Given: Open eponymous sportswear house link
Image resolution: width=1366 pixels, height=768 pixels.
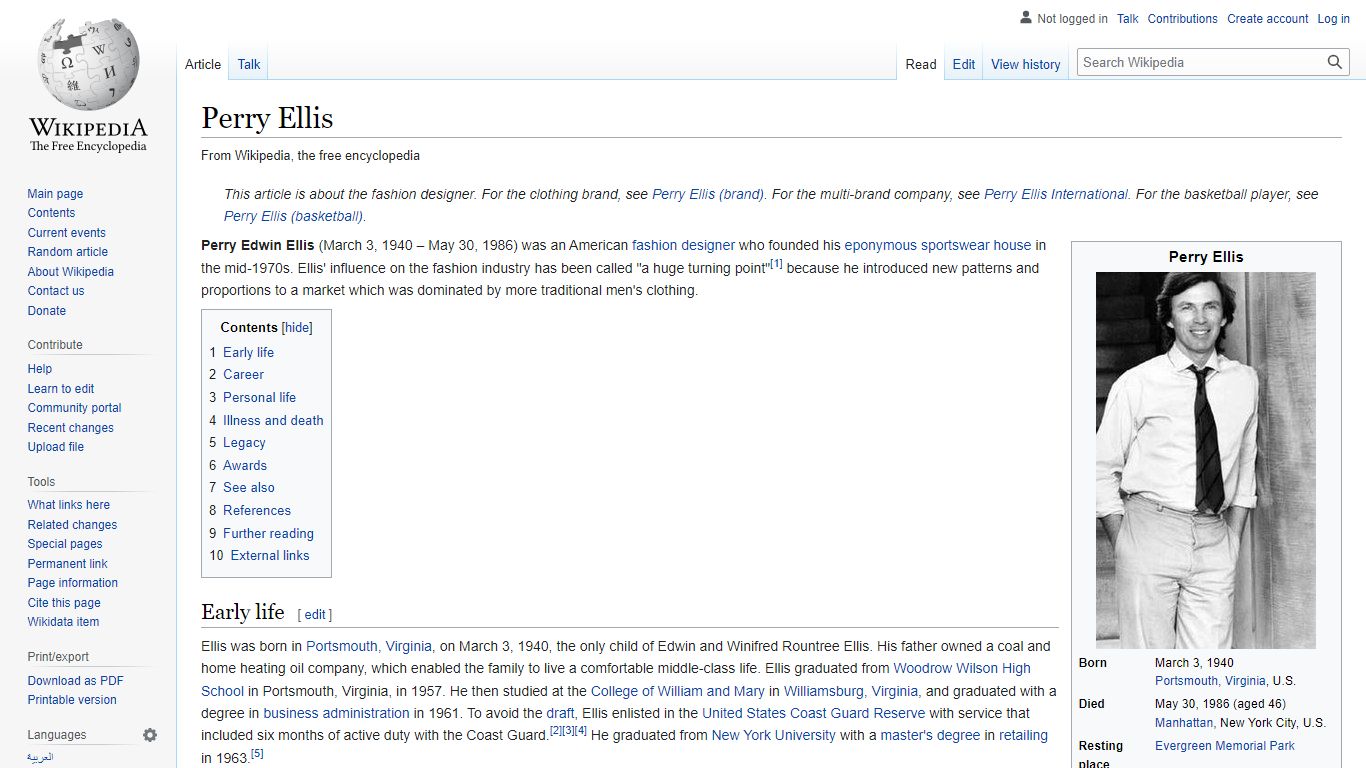Looking at the screenshot, I should click(937, 245).
